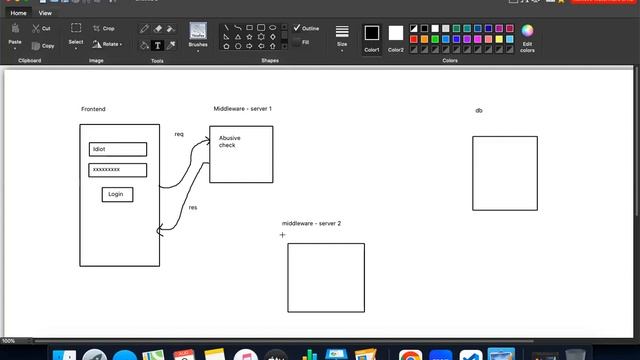Switch to the View tab

[x=45, y=13]
